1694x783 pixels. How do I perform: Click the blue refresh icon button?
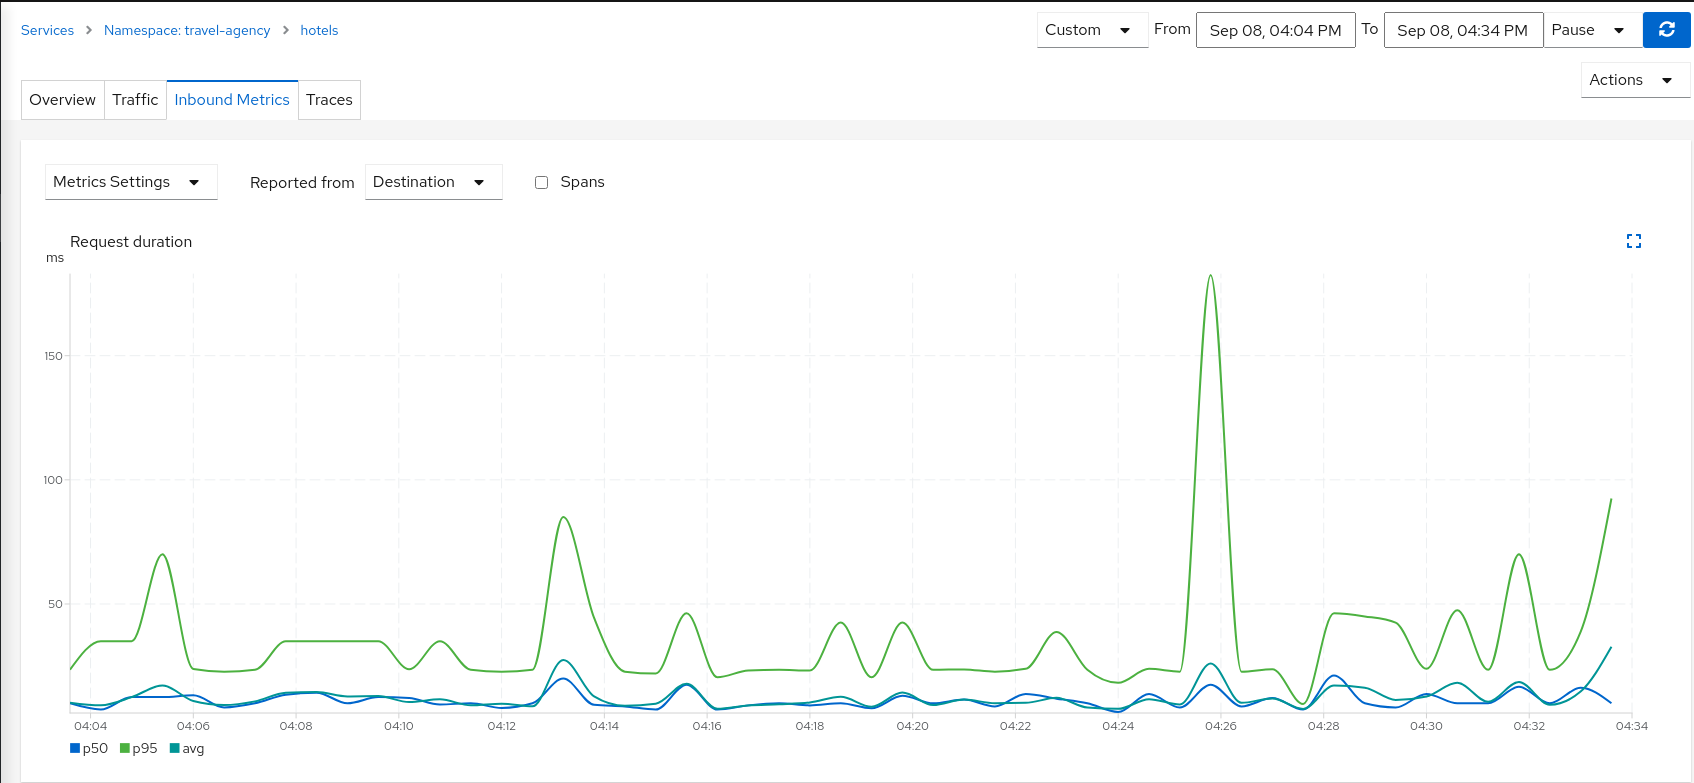(1666, 30)
